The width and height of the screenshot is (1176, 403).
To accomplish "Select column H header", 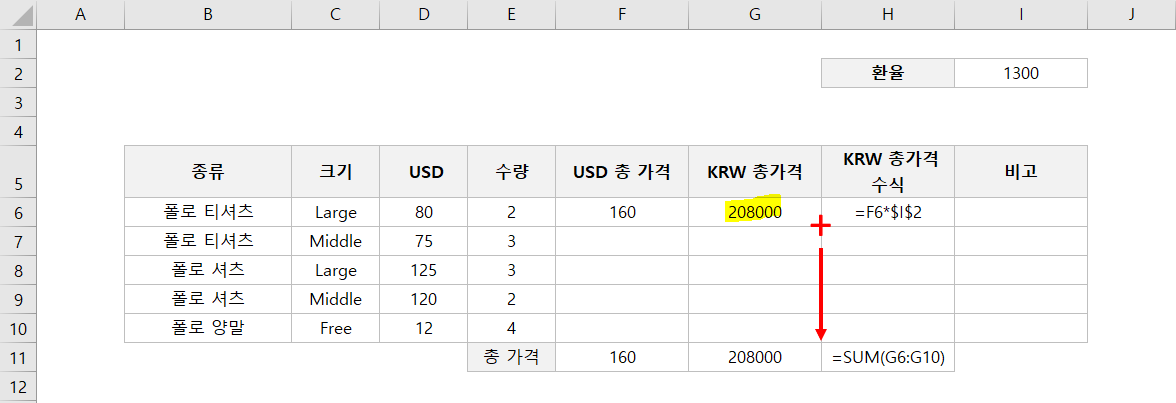I will (x=888, y=15).
